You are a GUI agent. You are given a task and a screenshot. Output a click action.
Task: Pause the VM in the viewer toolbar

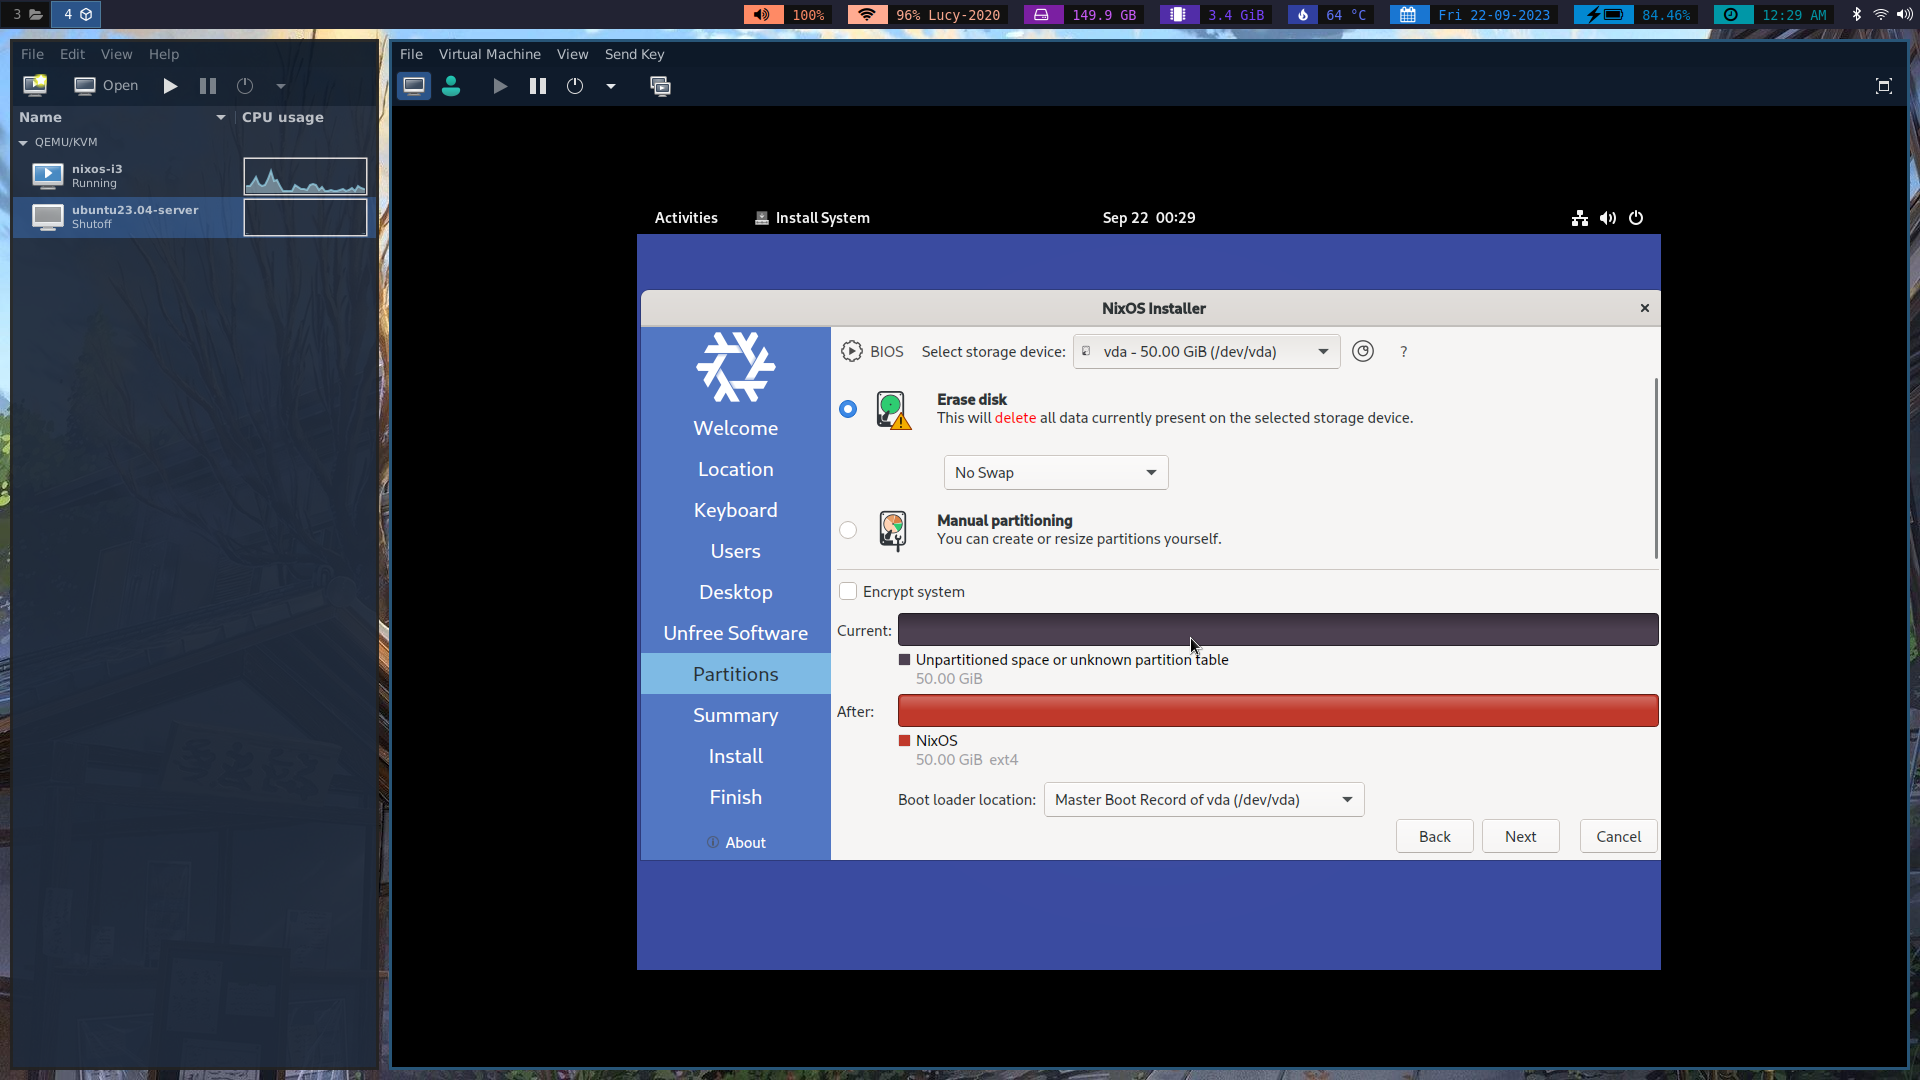(538, 86)
